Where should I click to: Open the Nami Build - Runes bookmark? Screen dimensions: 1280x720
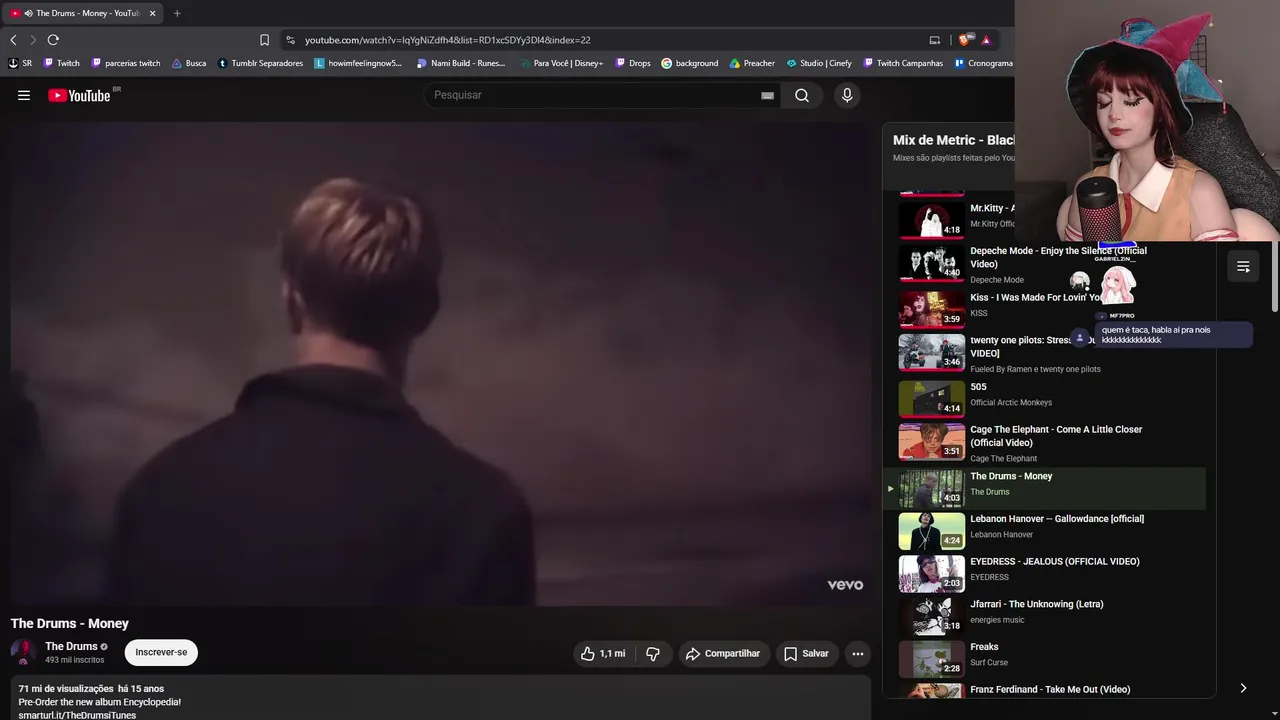click(461, 63)
